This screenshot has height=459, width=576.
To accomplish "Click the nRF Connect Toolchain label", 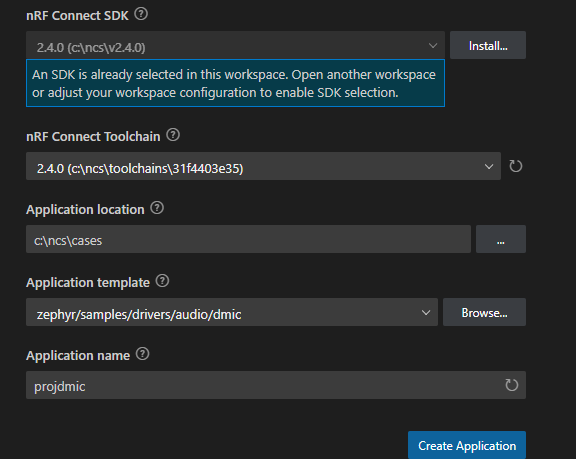I will point(93,137).
